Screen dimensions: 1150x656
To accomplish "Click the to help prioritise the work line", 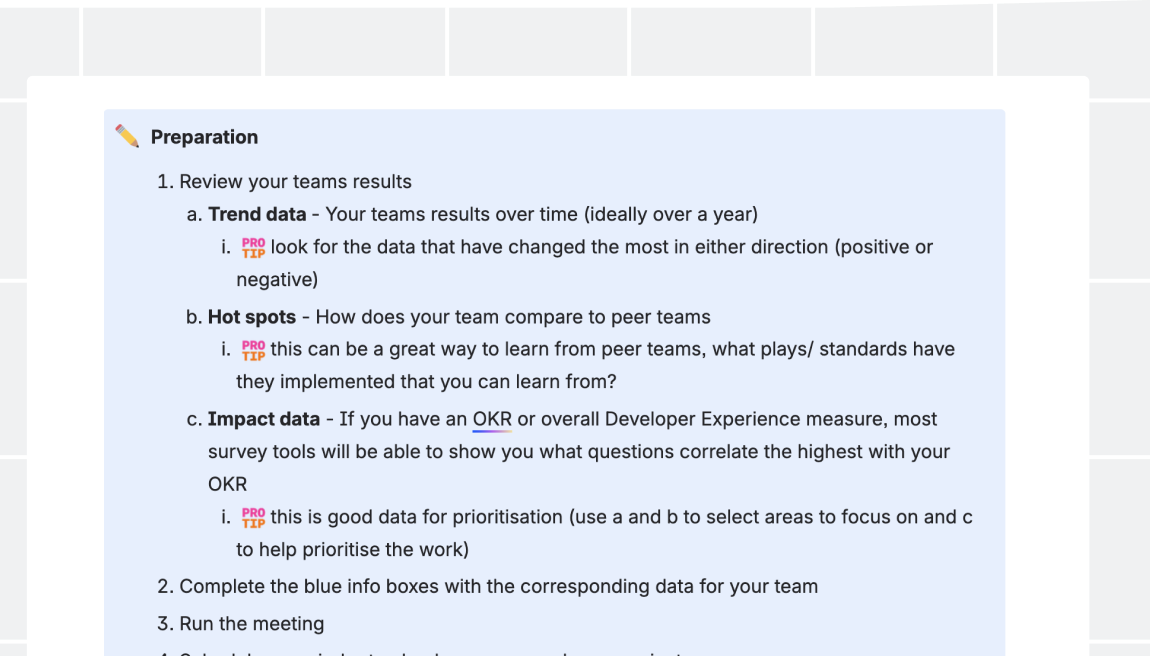I will (x=352, y=549).
